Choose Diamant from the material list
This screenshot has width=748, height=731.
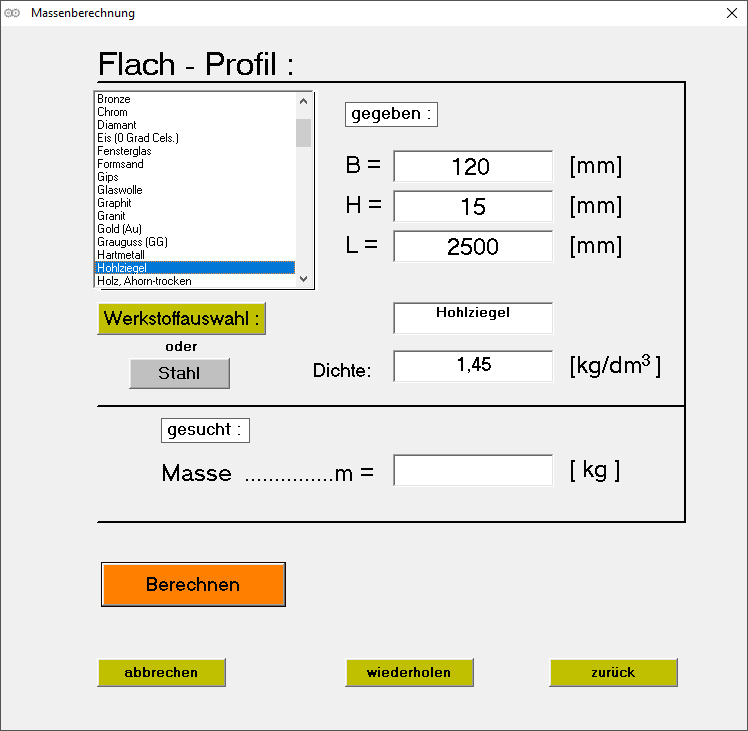(117, 125)
